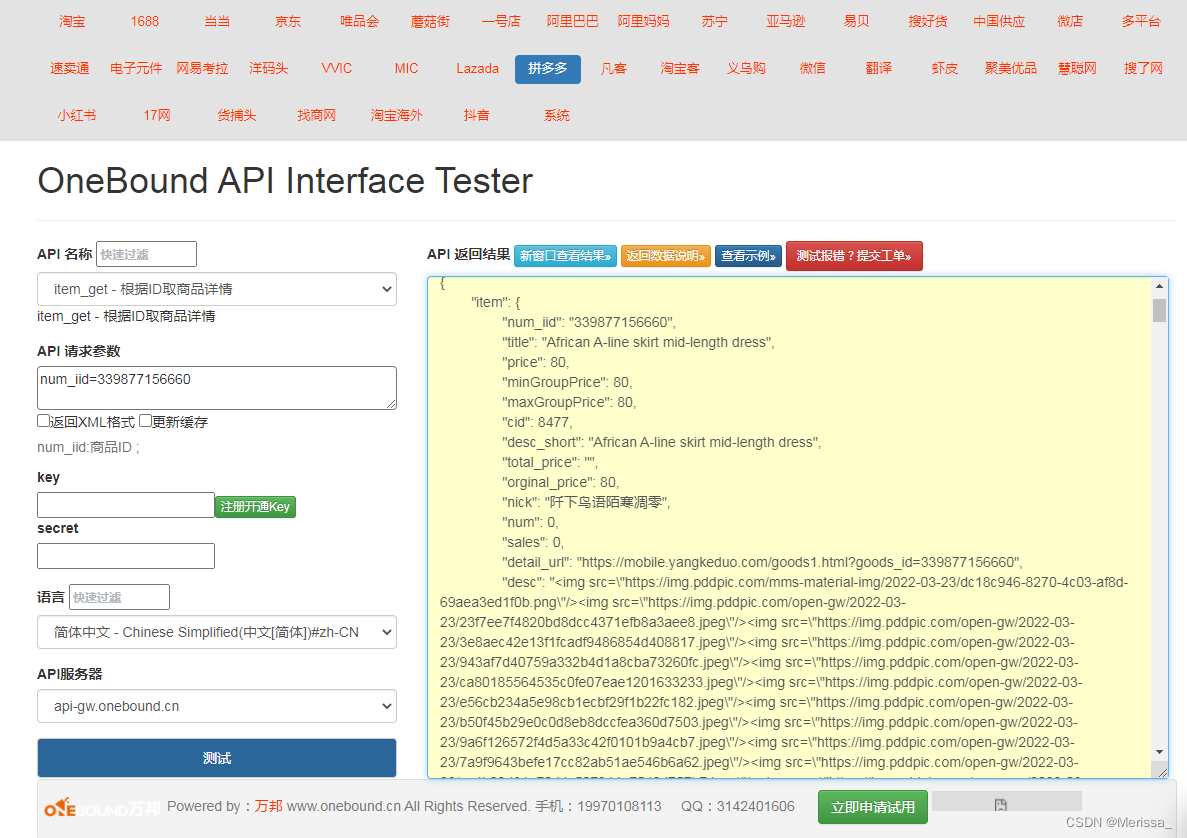Select the 小红书 platform tab
This screenshot has width=1187, height=838.
pos(76,116)
